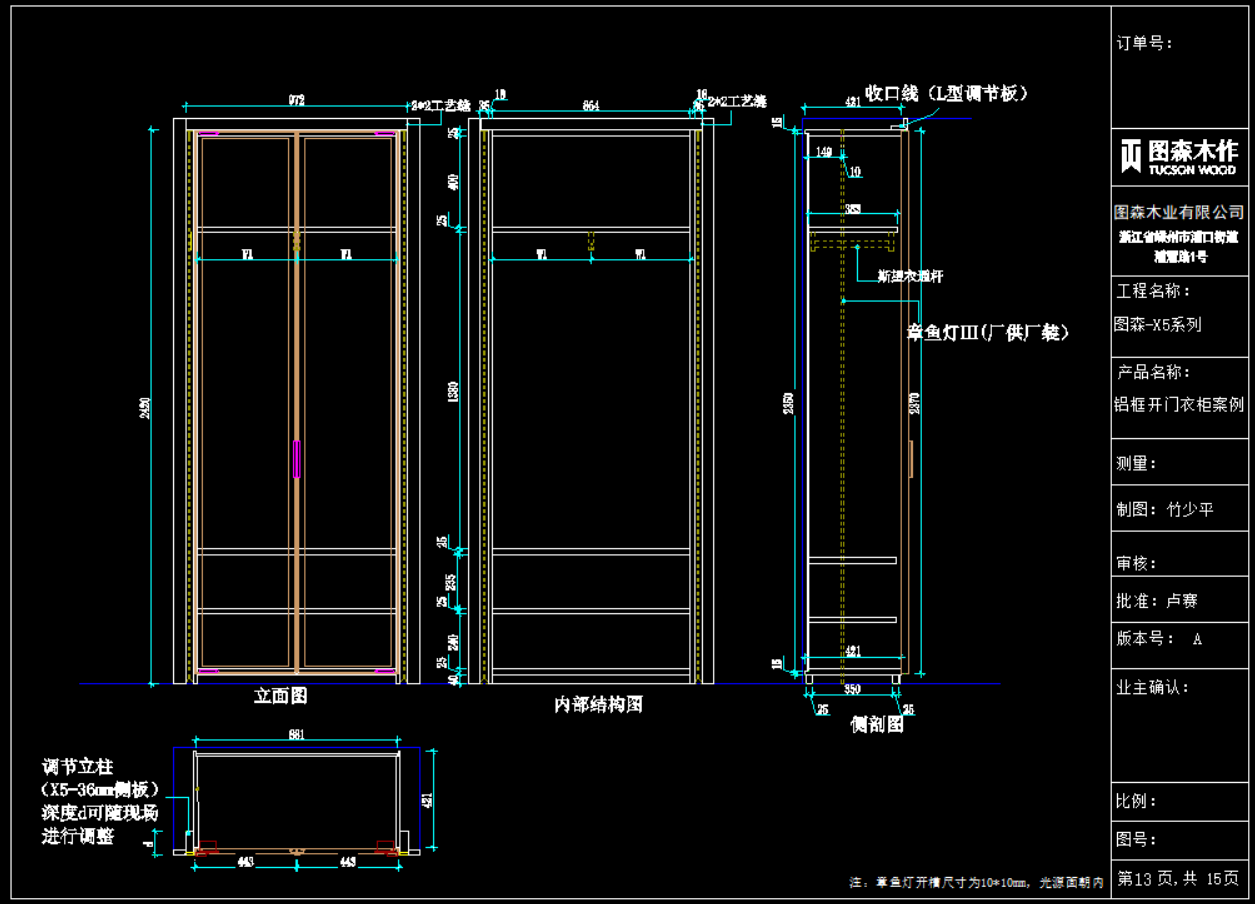This screenshot has width=1255, height=904.
Task: Click the 业主确认 owner confirmation field
Action: 1152,688
